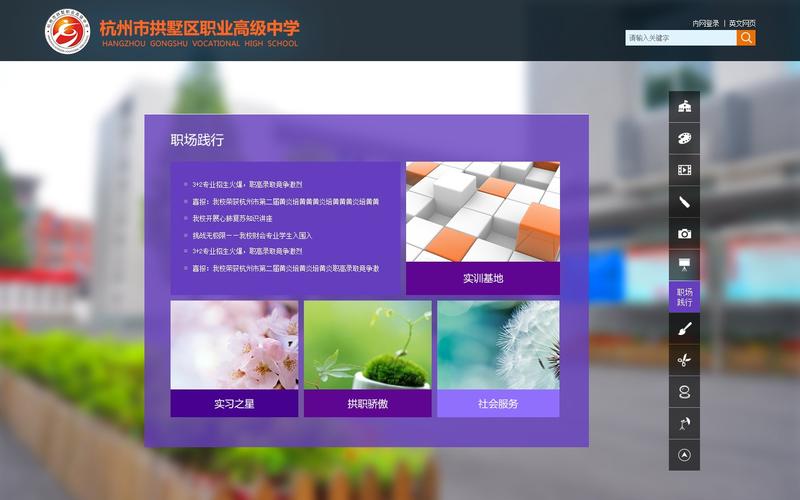Click the school name 杭州市拱墅区职业高级中学 title
Screen dimensions: 800x500
(x=199, y=28)
